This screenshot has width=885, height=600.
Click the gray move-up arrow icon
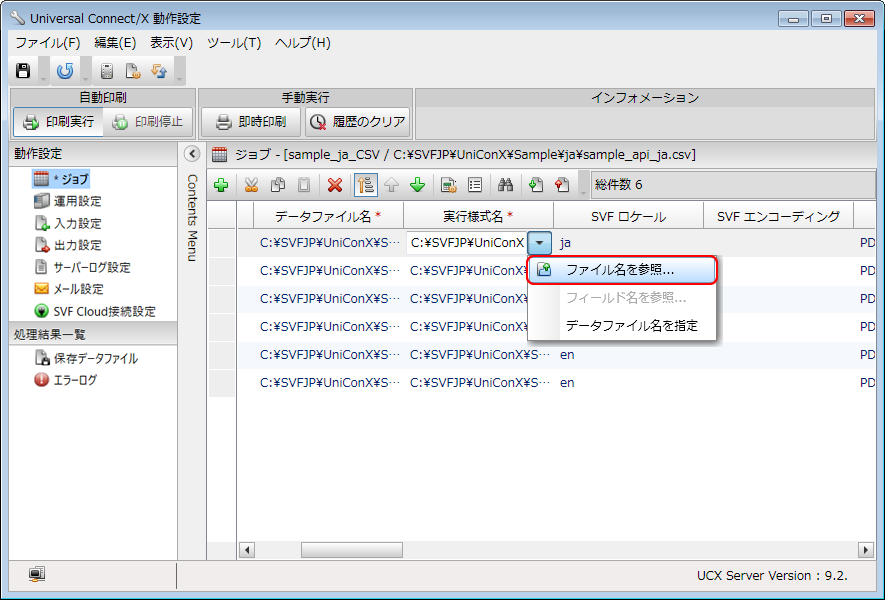391,185
